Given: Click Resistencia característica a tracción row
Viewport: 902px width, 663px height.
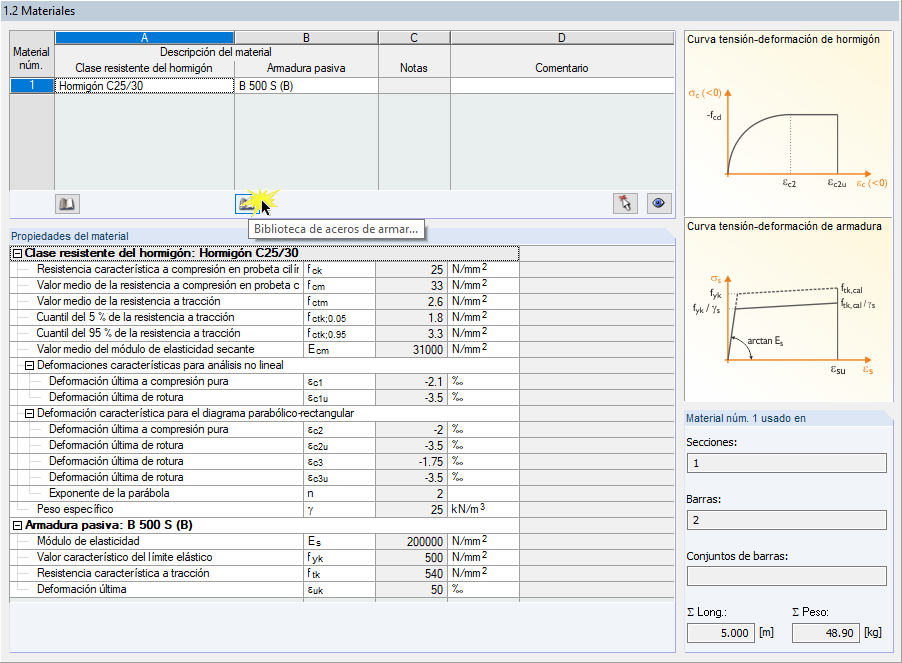Looking at the screenshot, I should click(x=123, y=573).
